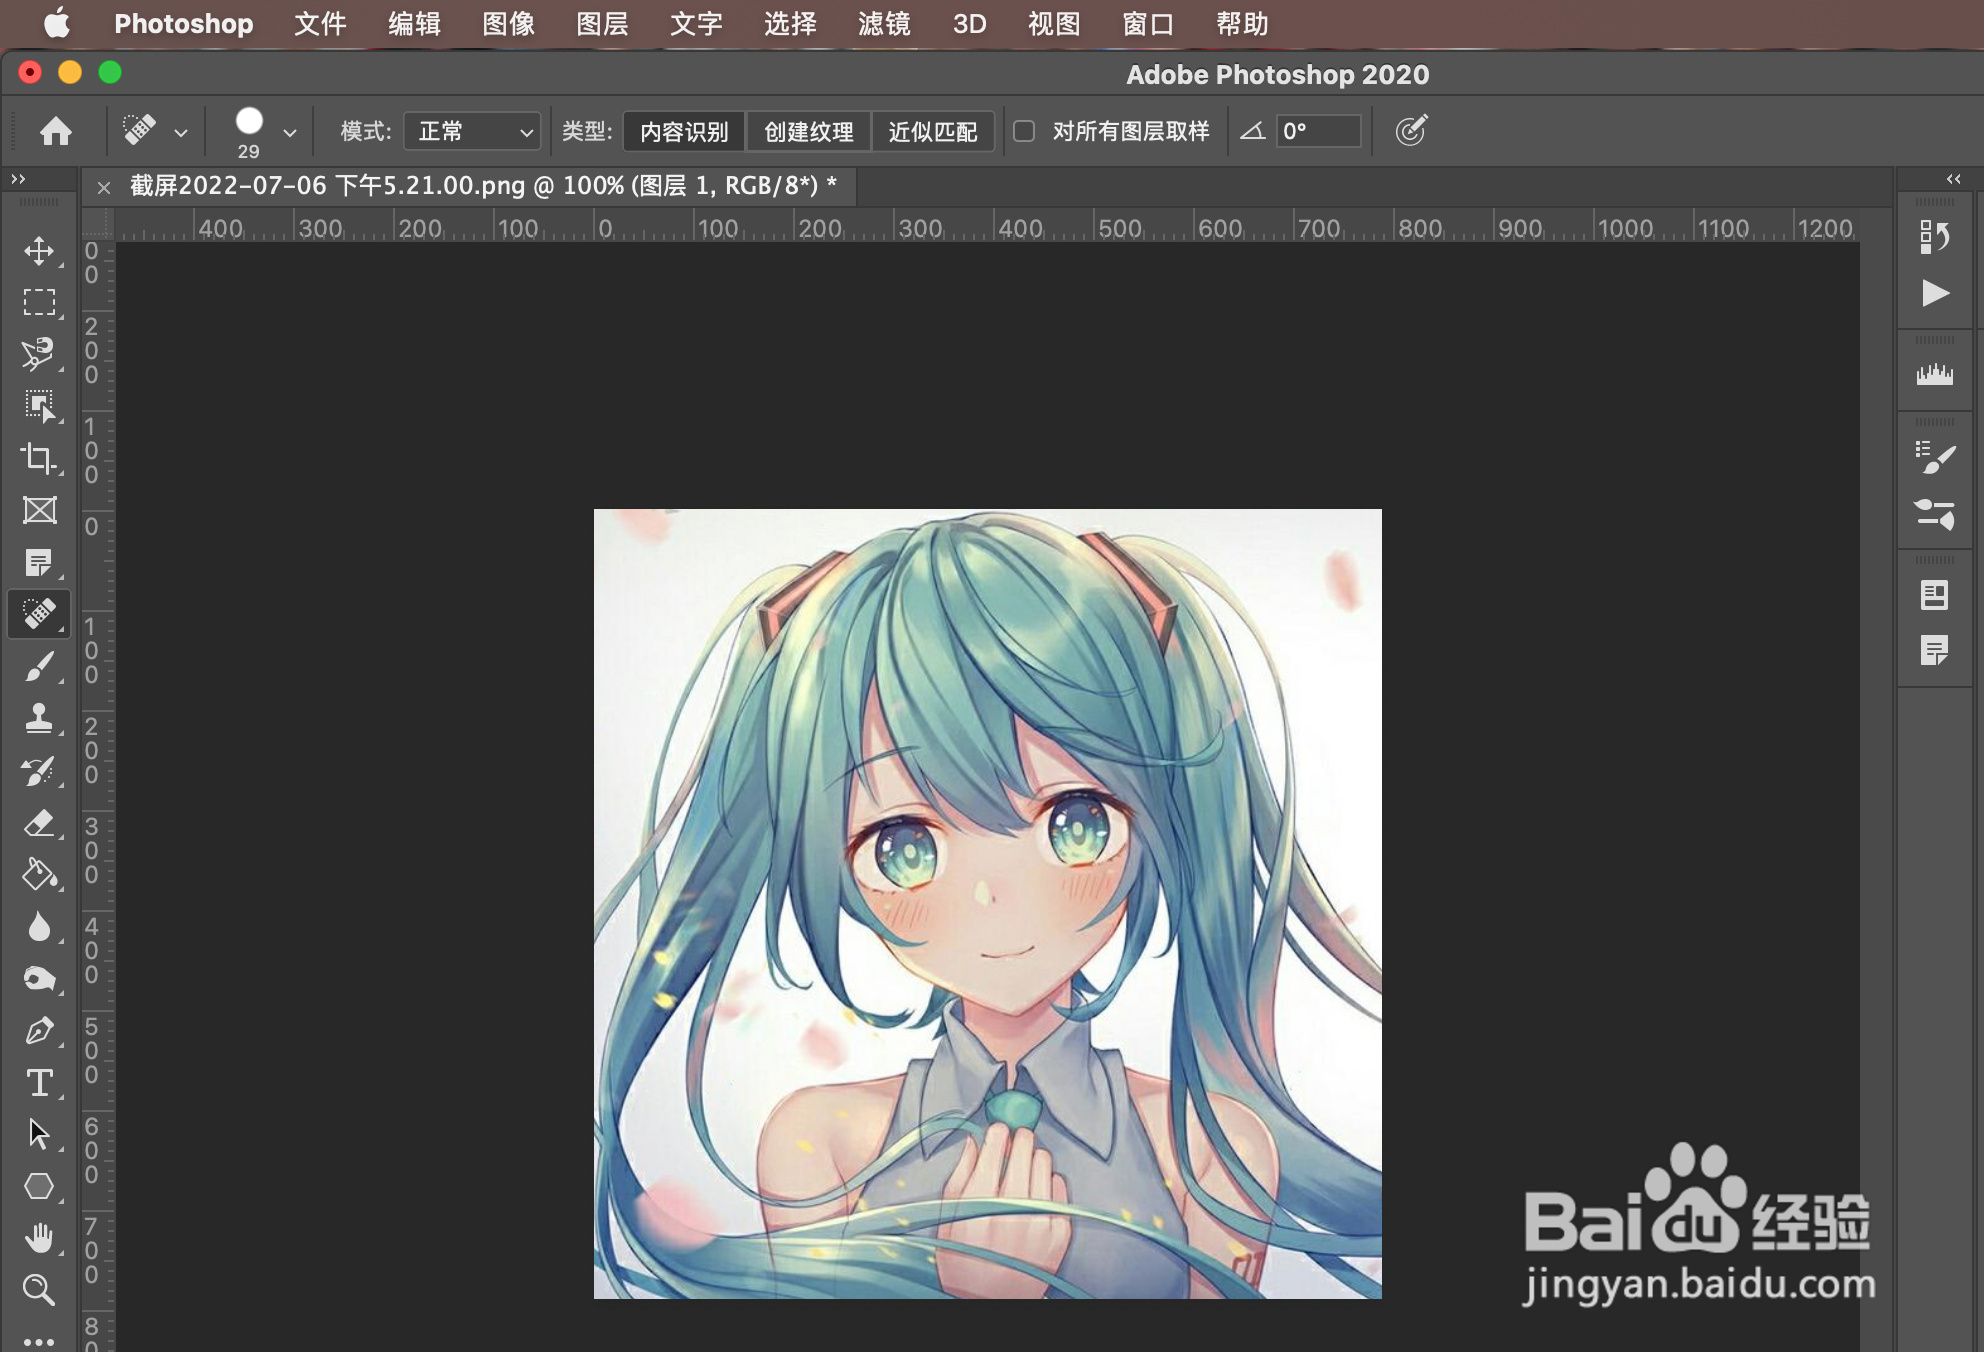Choose Proximity Match type option

tap(933, 132)
